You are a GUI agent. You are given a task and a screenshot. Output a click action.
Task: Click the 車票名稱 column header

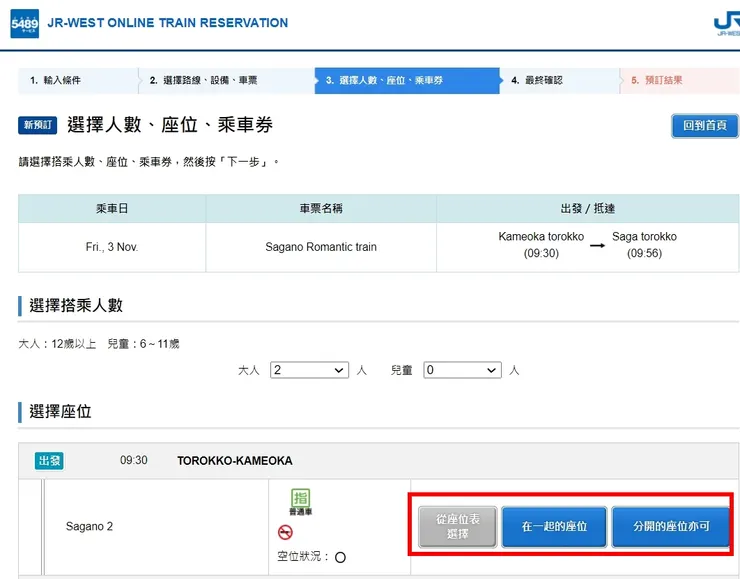coord(321,209)
